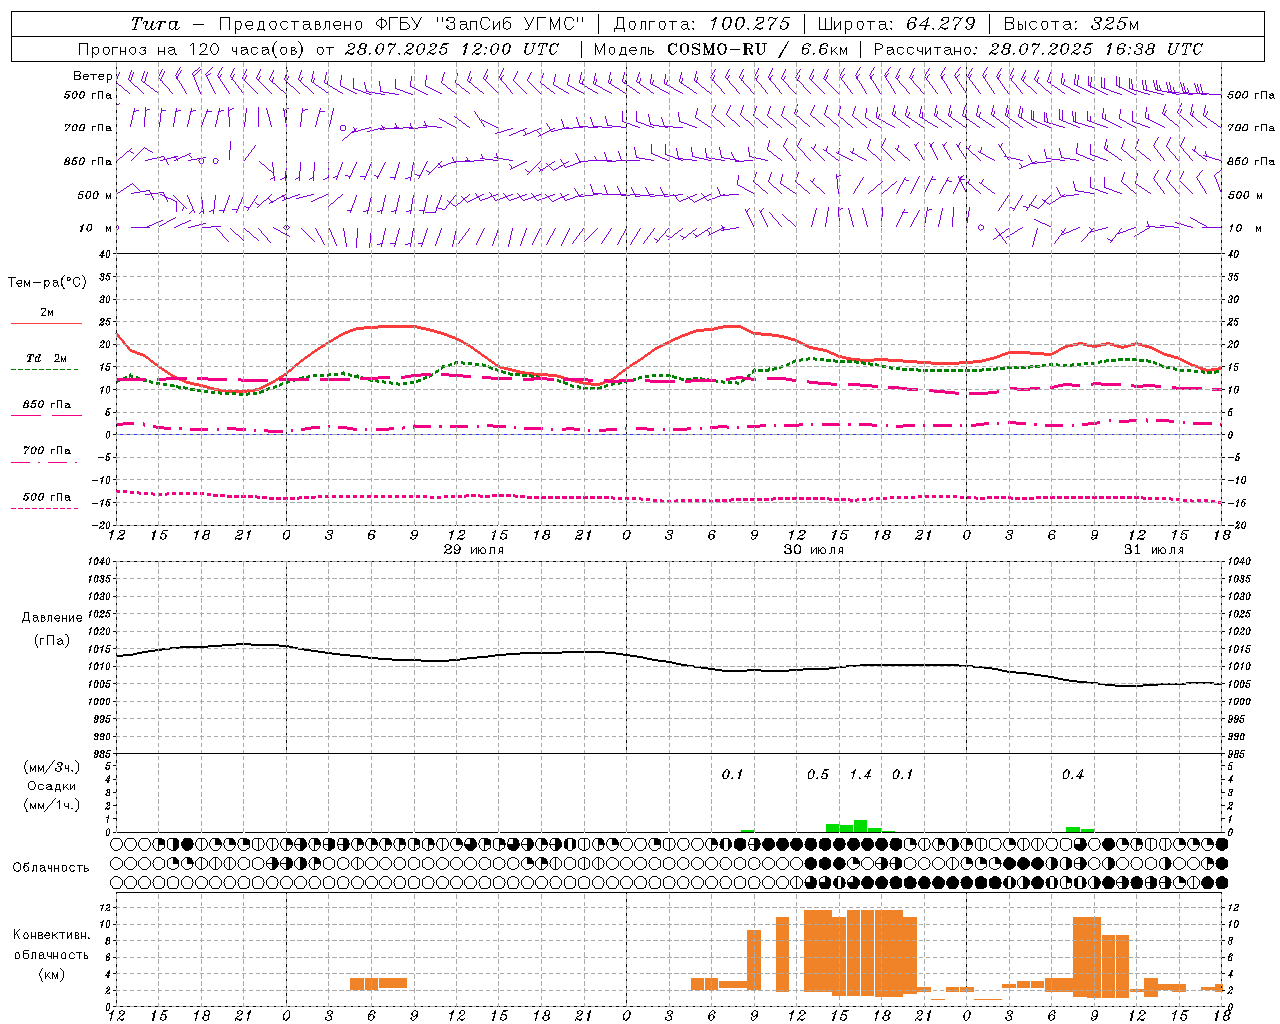Click the solid red line sample under legend "2м"

[46, 324]
